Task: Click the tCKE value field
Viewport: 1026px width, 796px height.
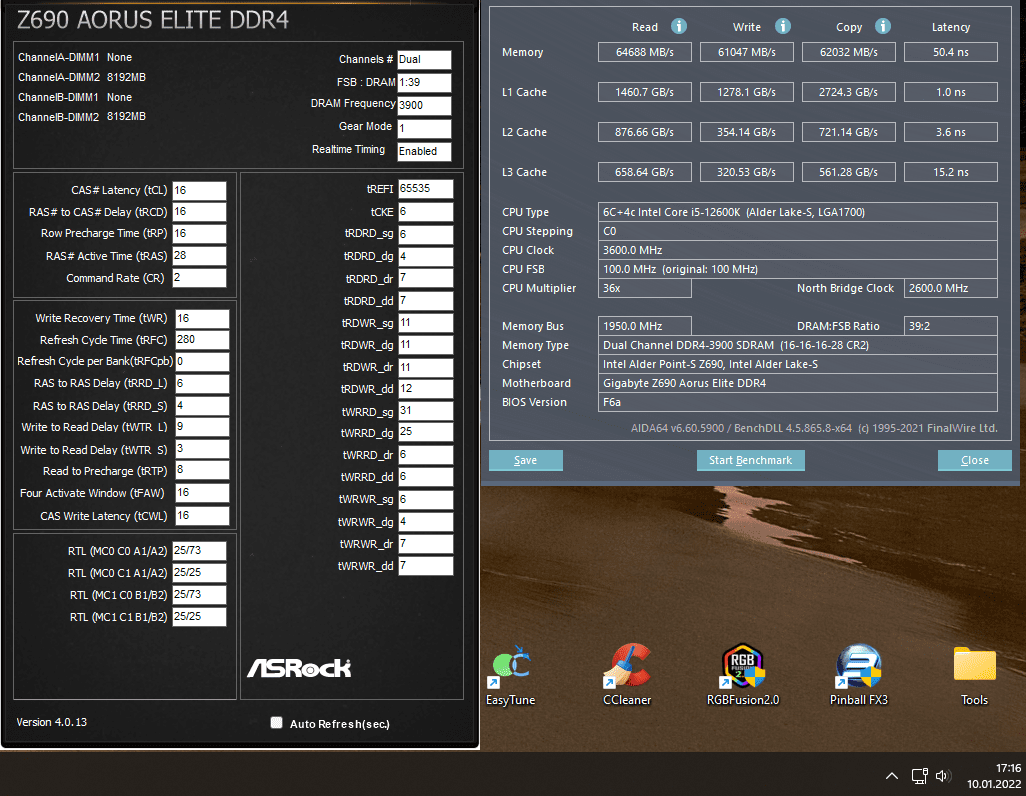Action: [x=425, y=211]
